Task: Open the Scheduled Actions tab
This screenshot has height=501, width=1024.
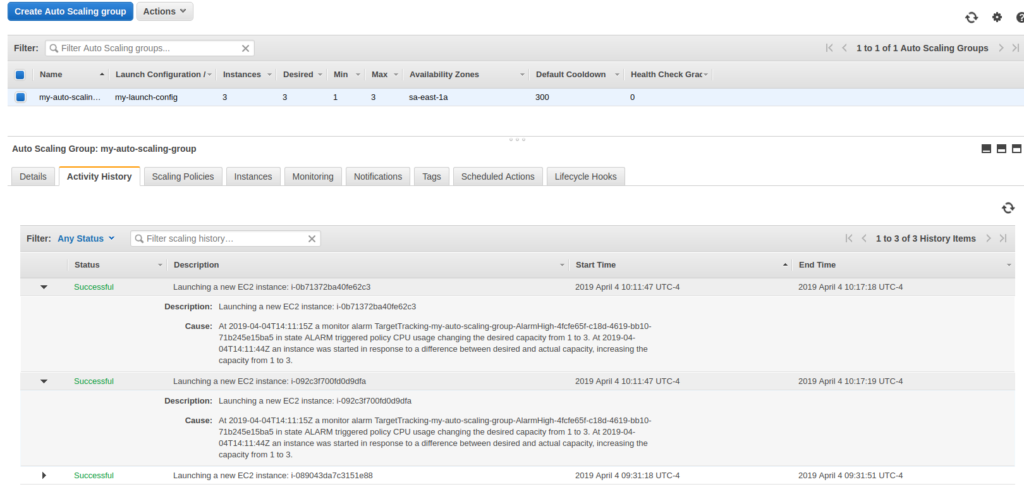Action: (x=498, y=176)
